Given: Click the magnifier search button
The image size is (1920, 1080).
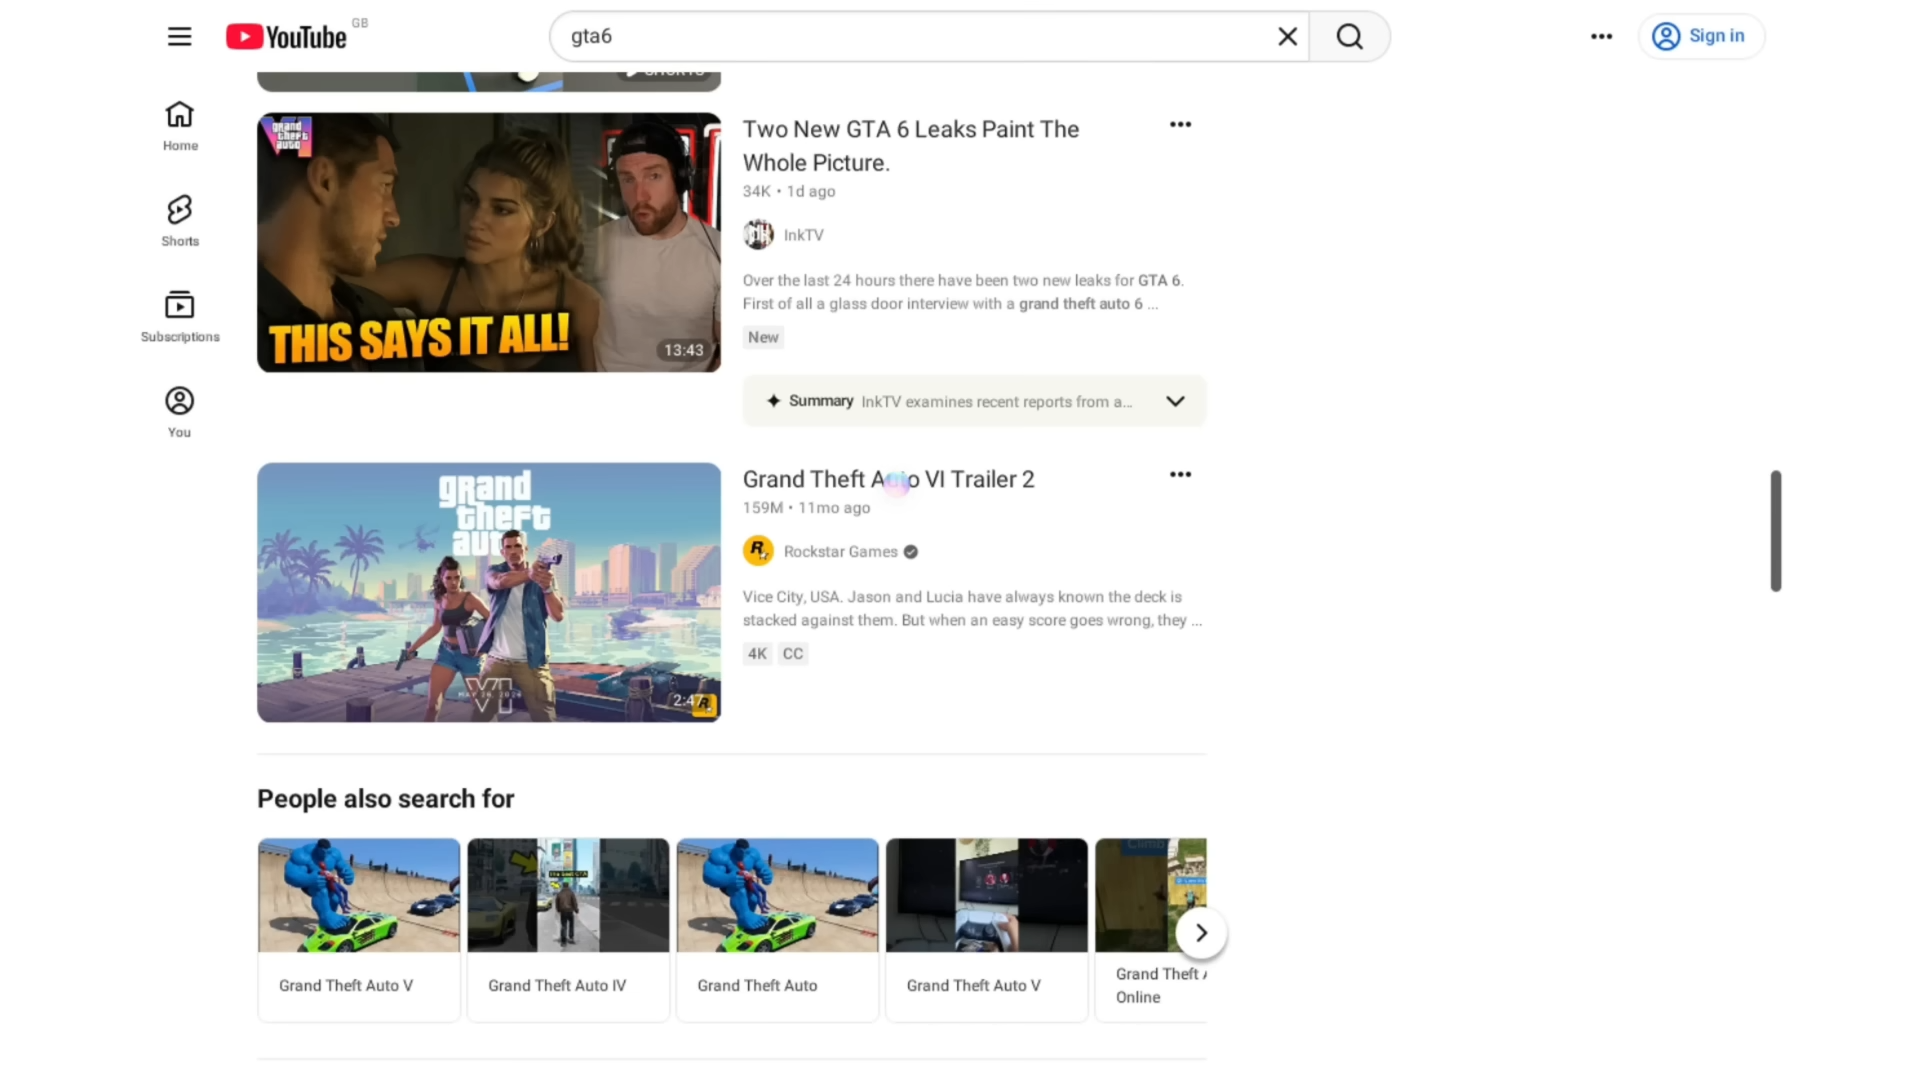Looking at the screenshot, I should [1349, 37].
